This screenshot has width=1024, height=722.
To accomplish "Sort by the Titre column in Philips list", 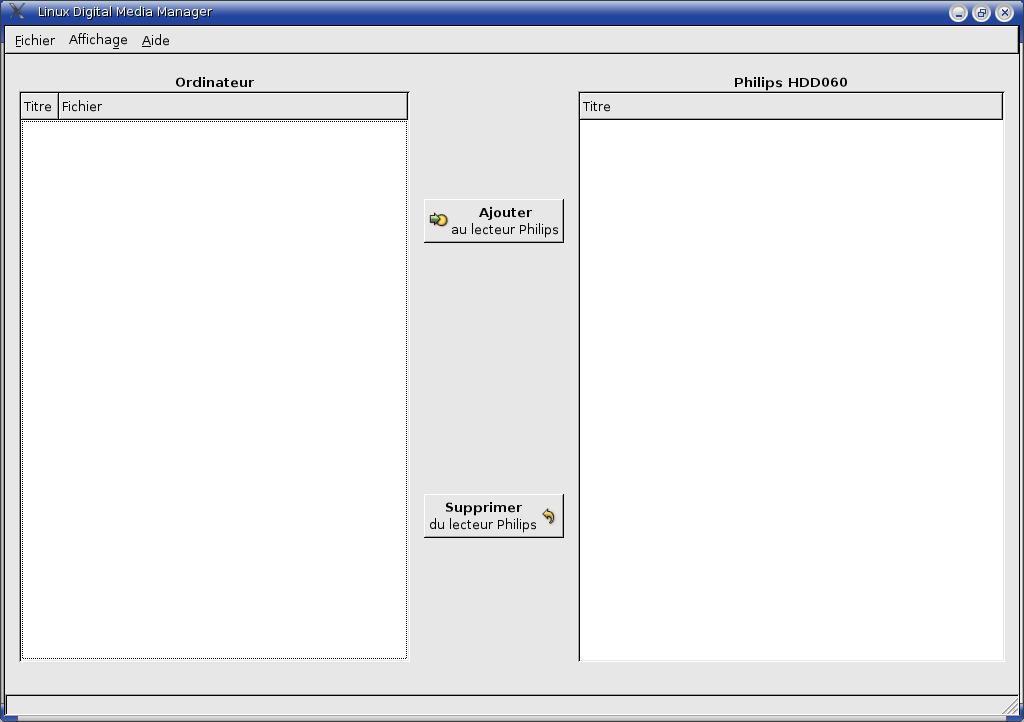I will [x=790, y=106].
